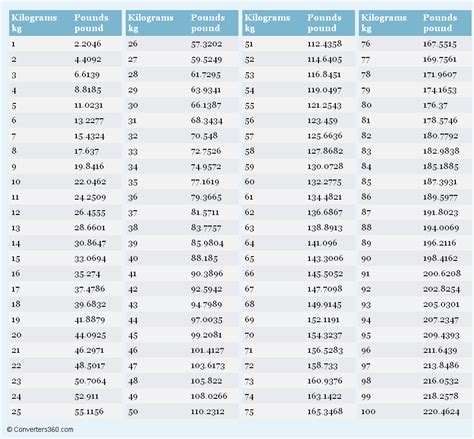Select the second Pounds pound header
474x439 pixels.
[207, 23]
